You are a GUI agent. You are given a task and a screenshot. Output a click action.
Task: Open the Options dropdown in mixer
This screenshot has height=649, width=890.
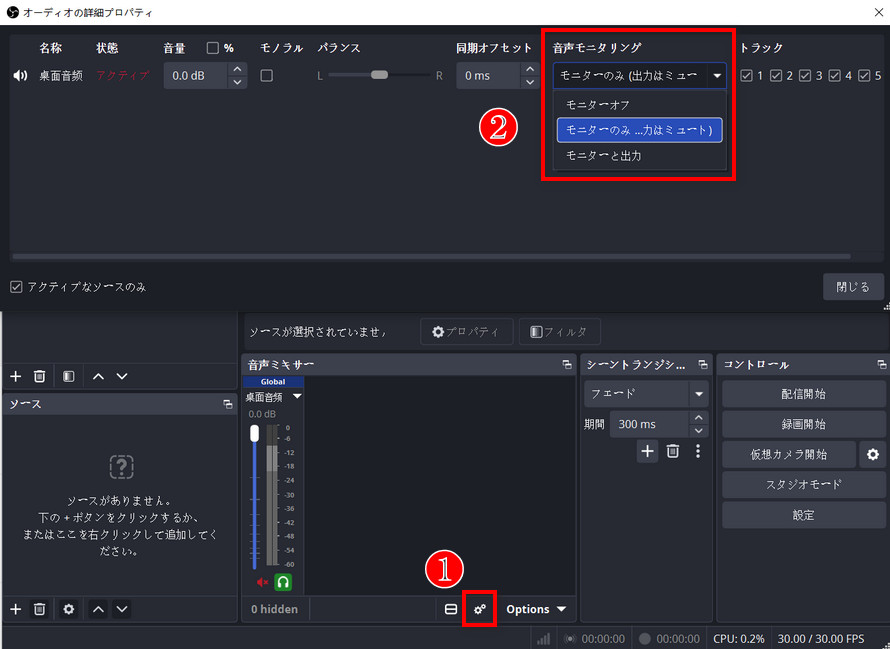[x=535, y=609]
